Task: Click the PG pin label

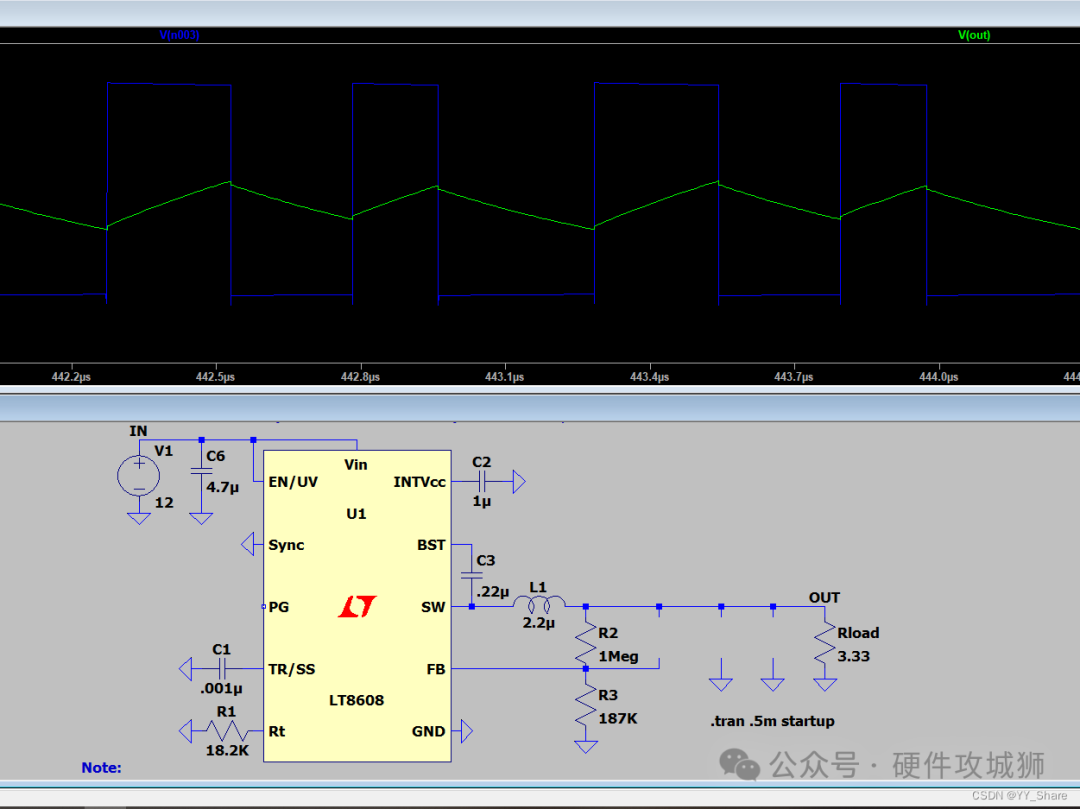Action: coord(279,607)
